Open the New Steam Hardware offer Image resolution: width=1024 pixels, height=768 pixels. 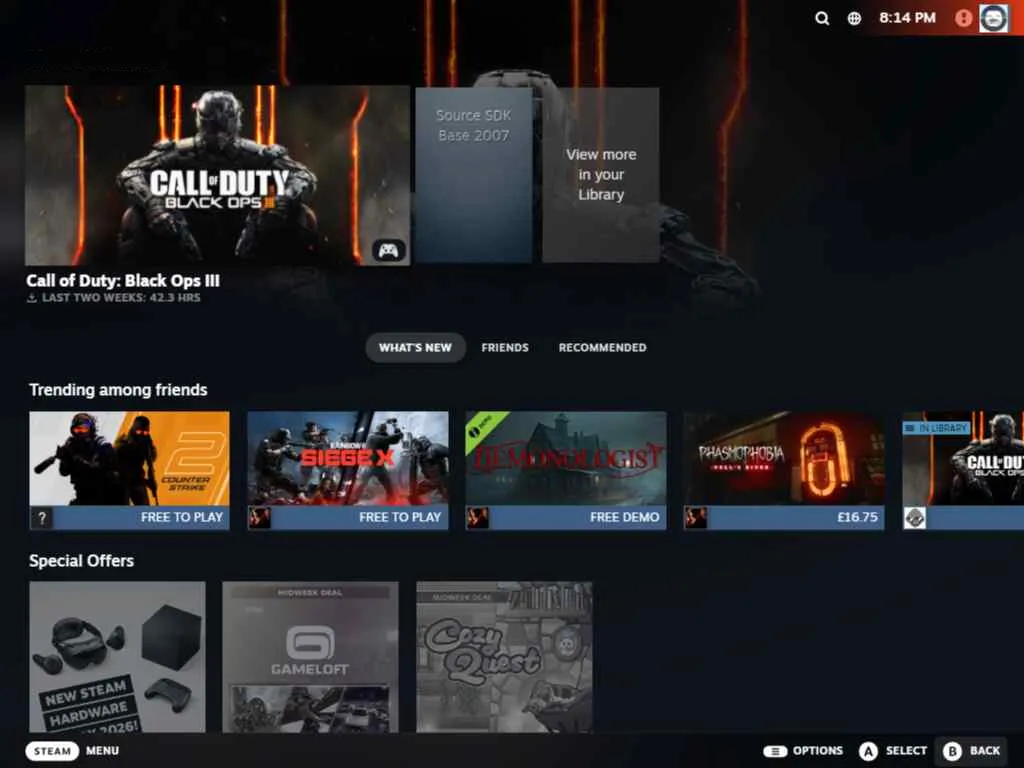pyautogui.click(x=118, y=657)
